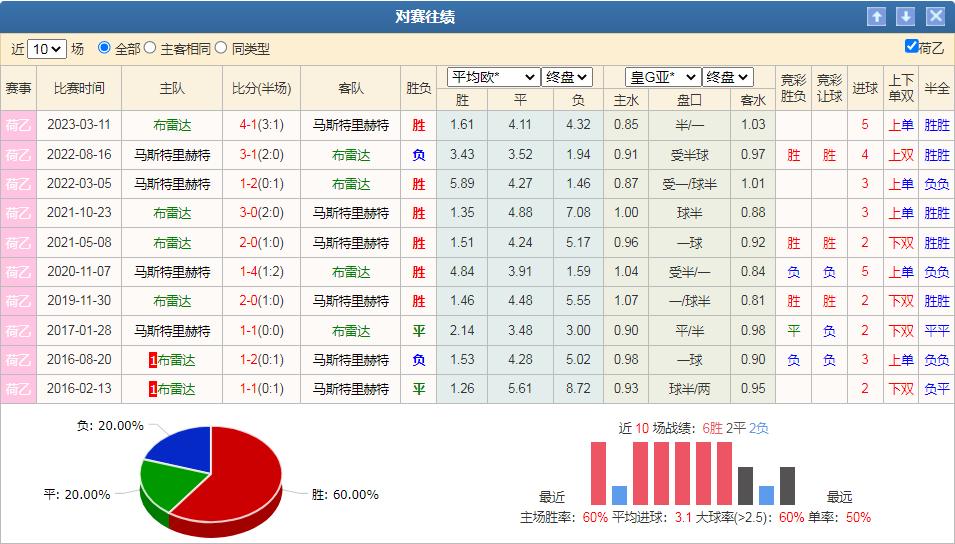Click 上双 in the 2022-08-16 row
Viewport: 955px width, 544px height.
(x=901, y=155)
